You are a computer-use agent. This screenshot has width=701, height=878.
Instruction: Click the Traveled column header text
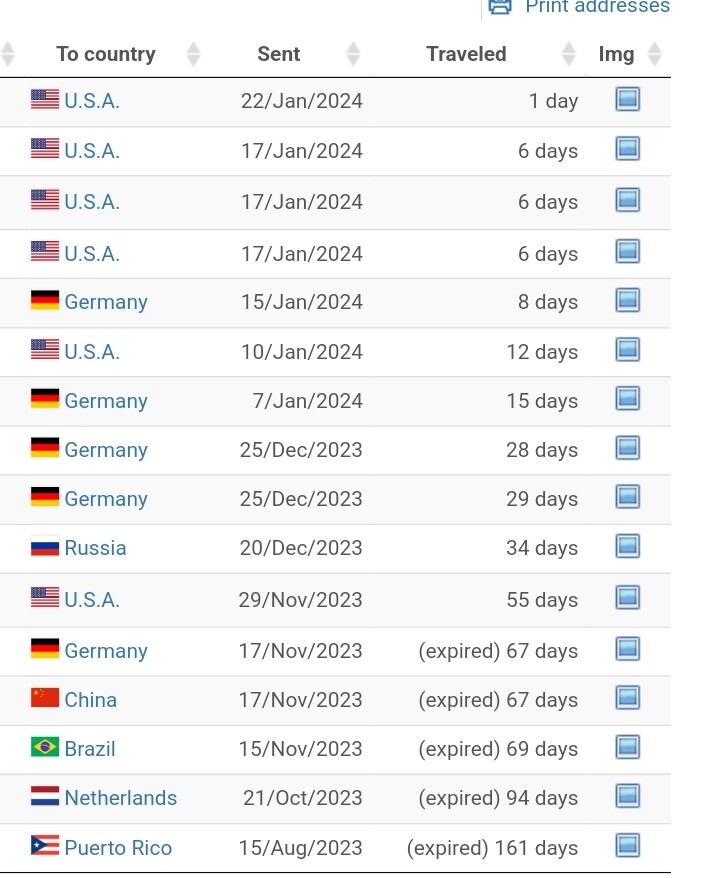466,54
